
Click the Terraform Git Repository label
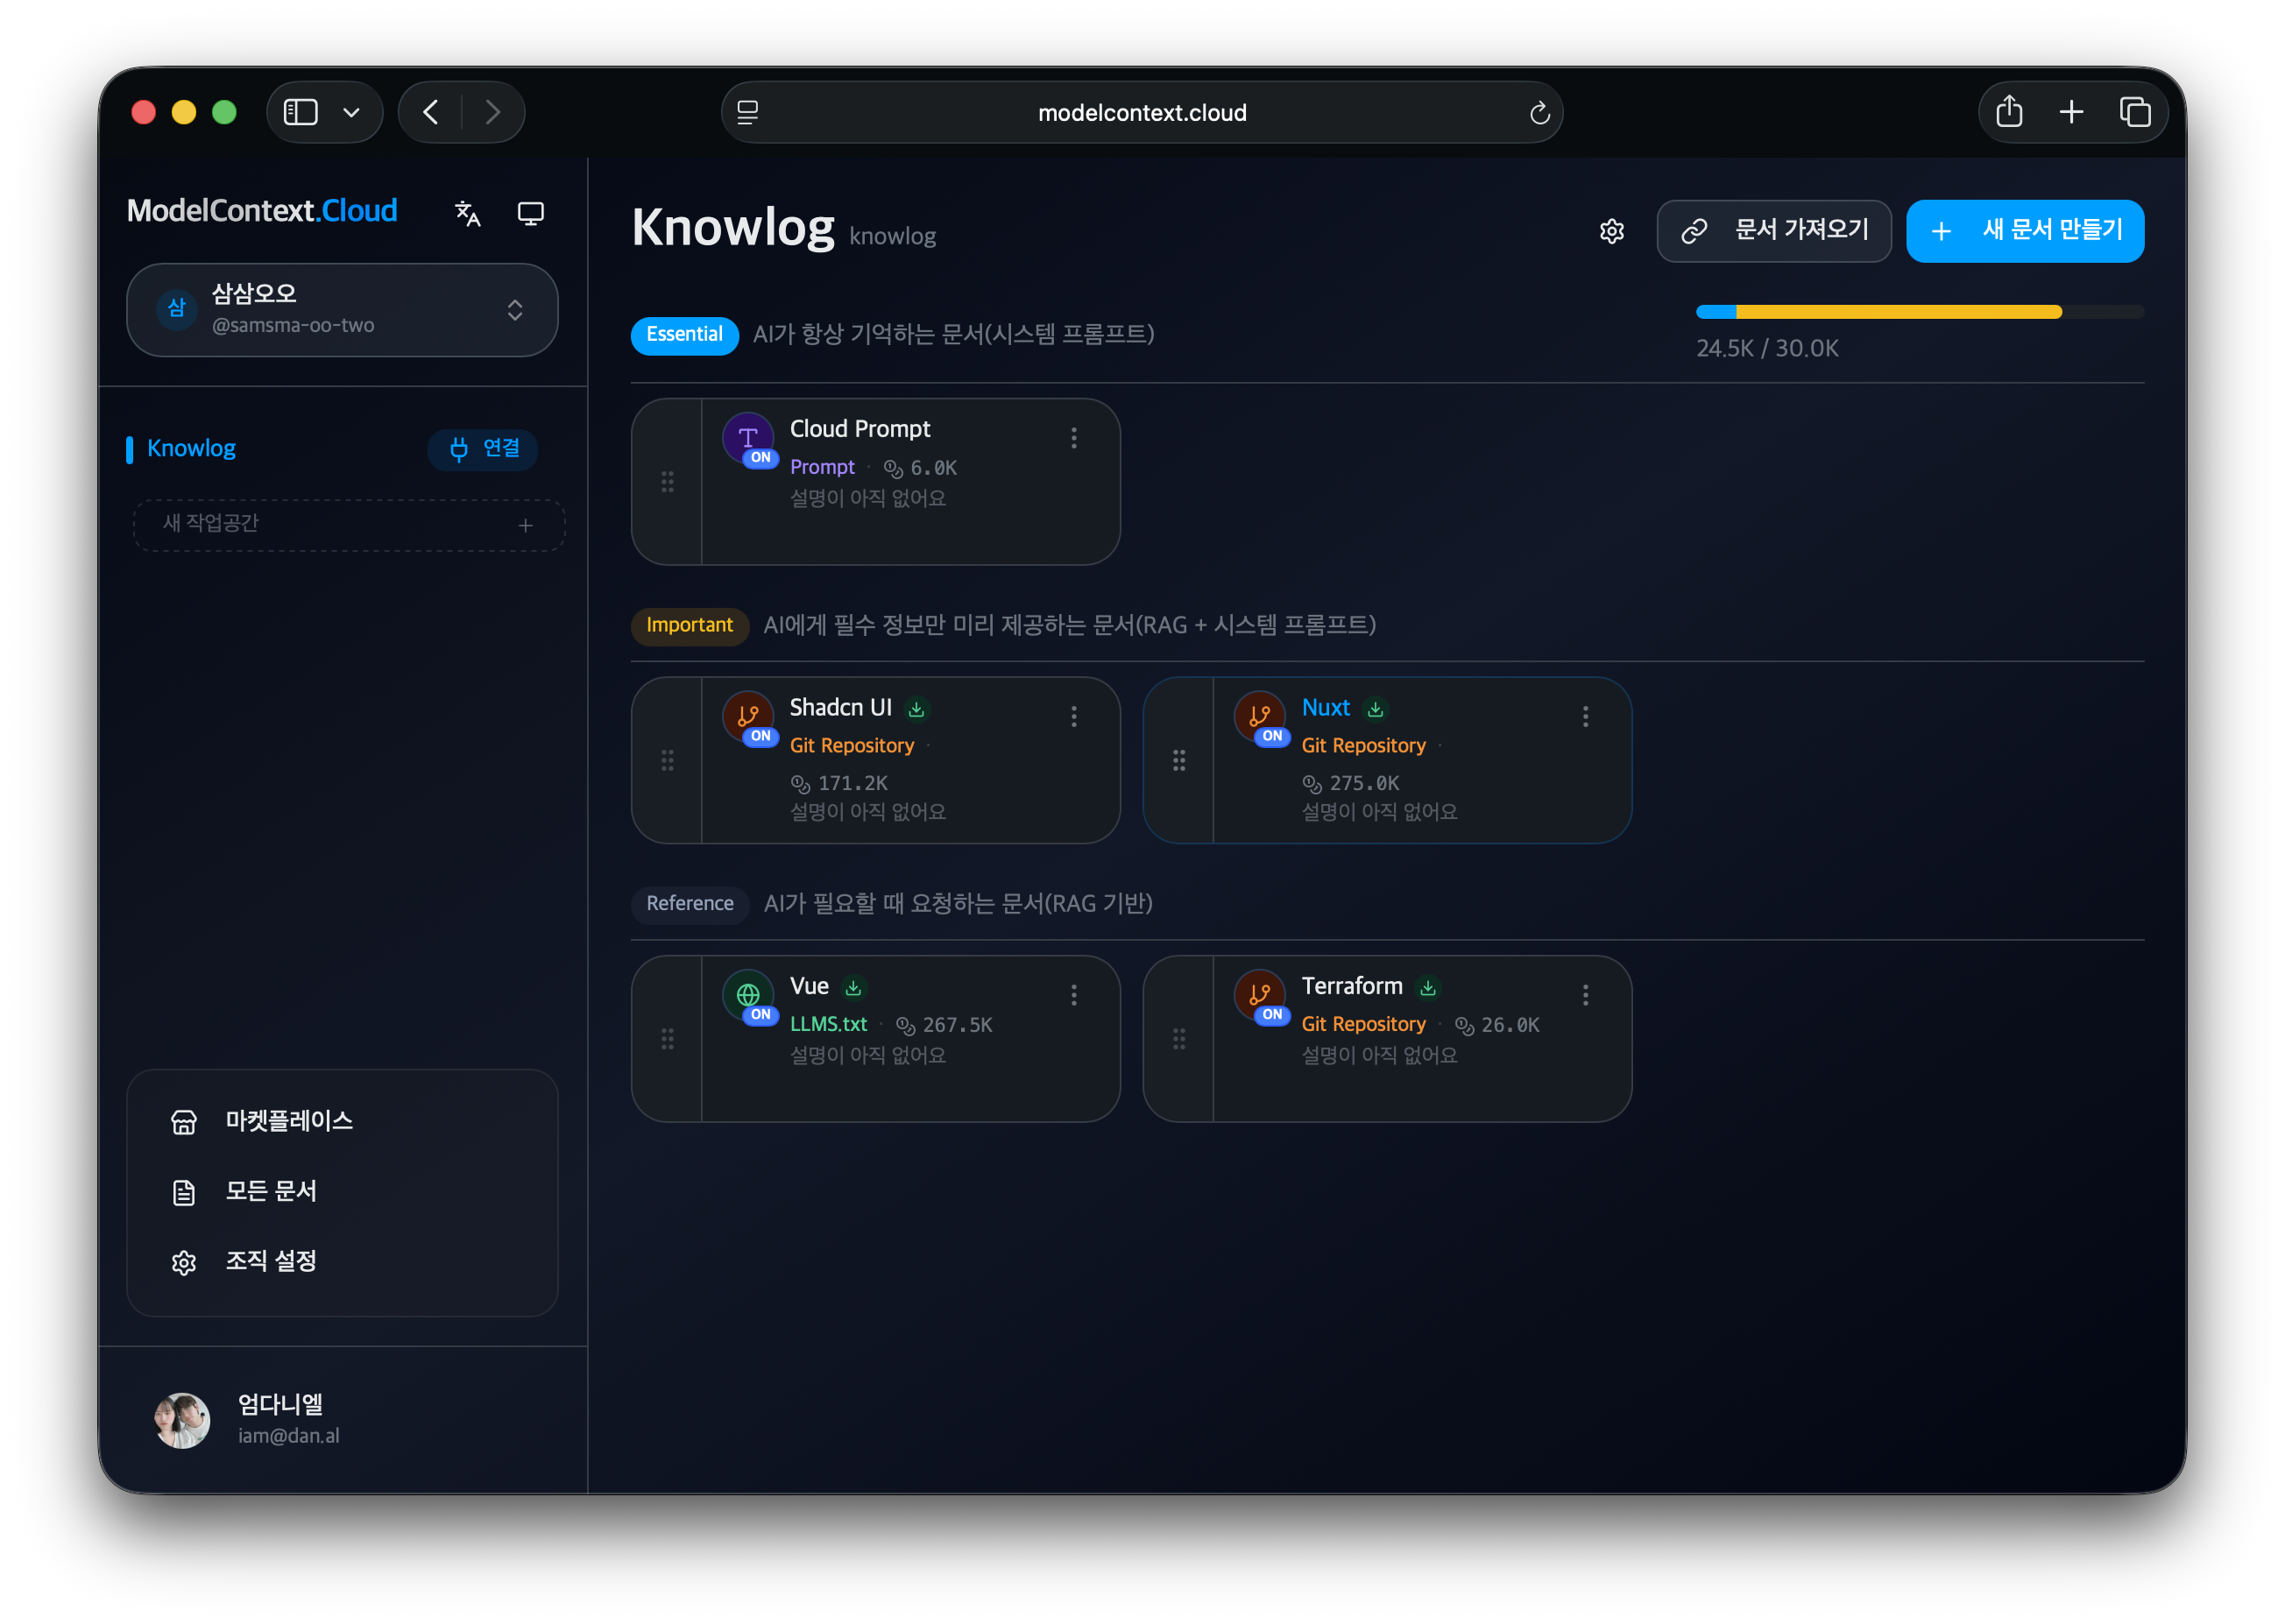1363,1024
